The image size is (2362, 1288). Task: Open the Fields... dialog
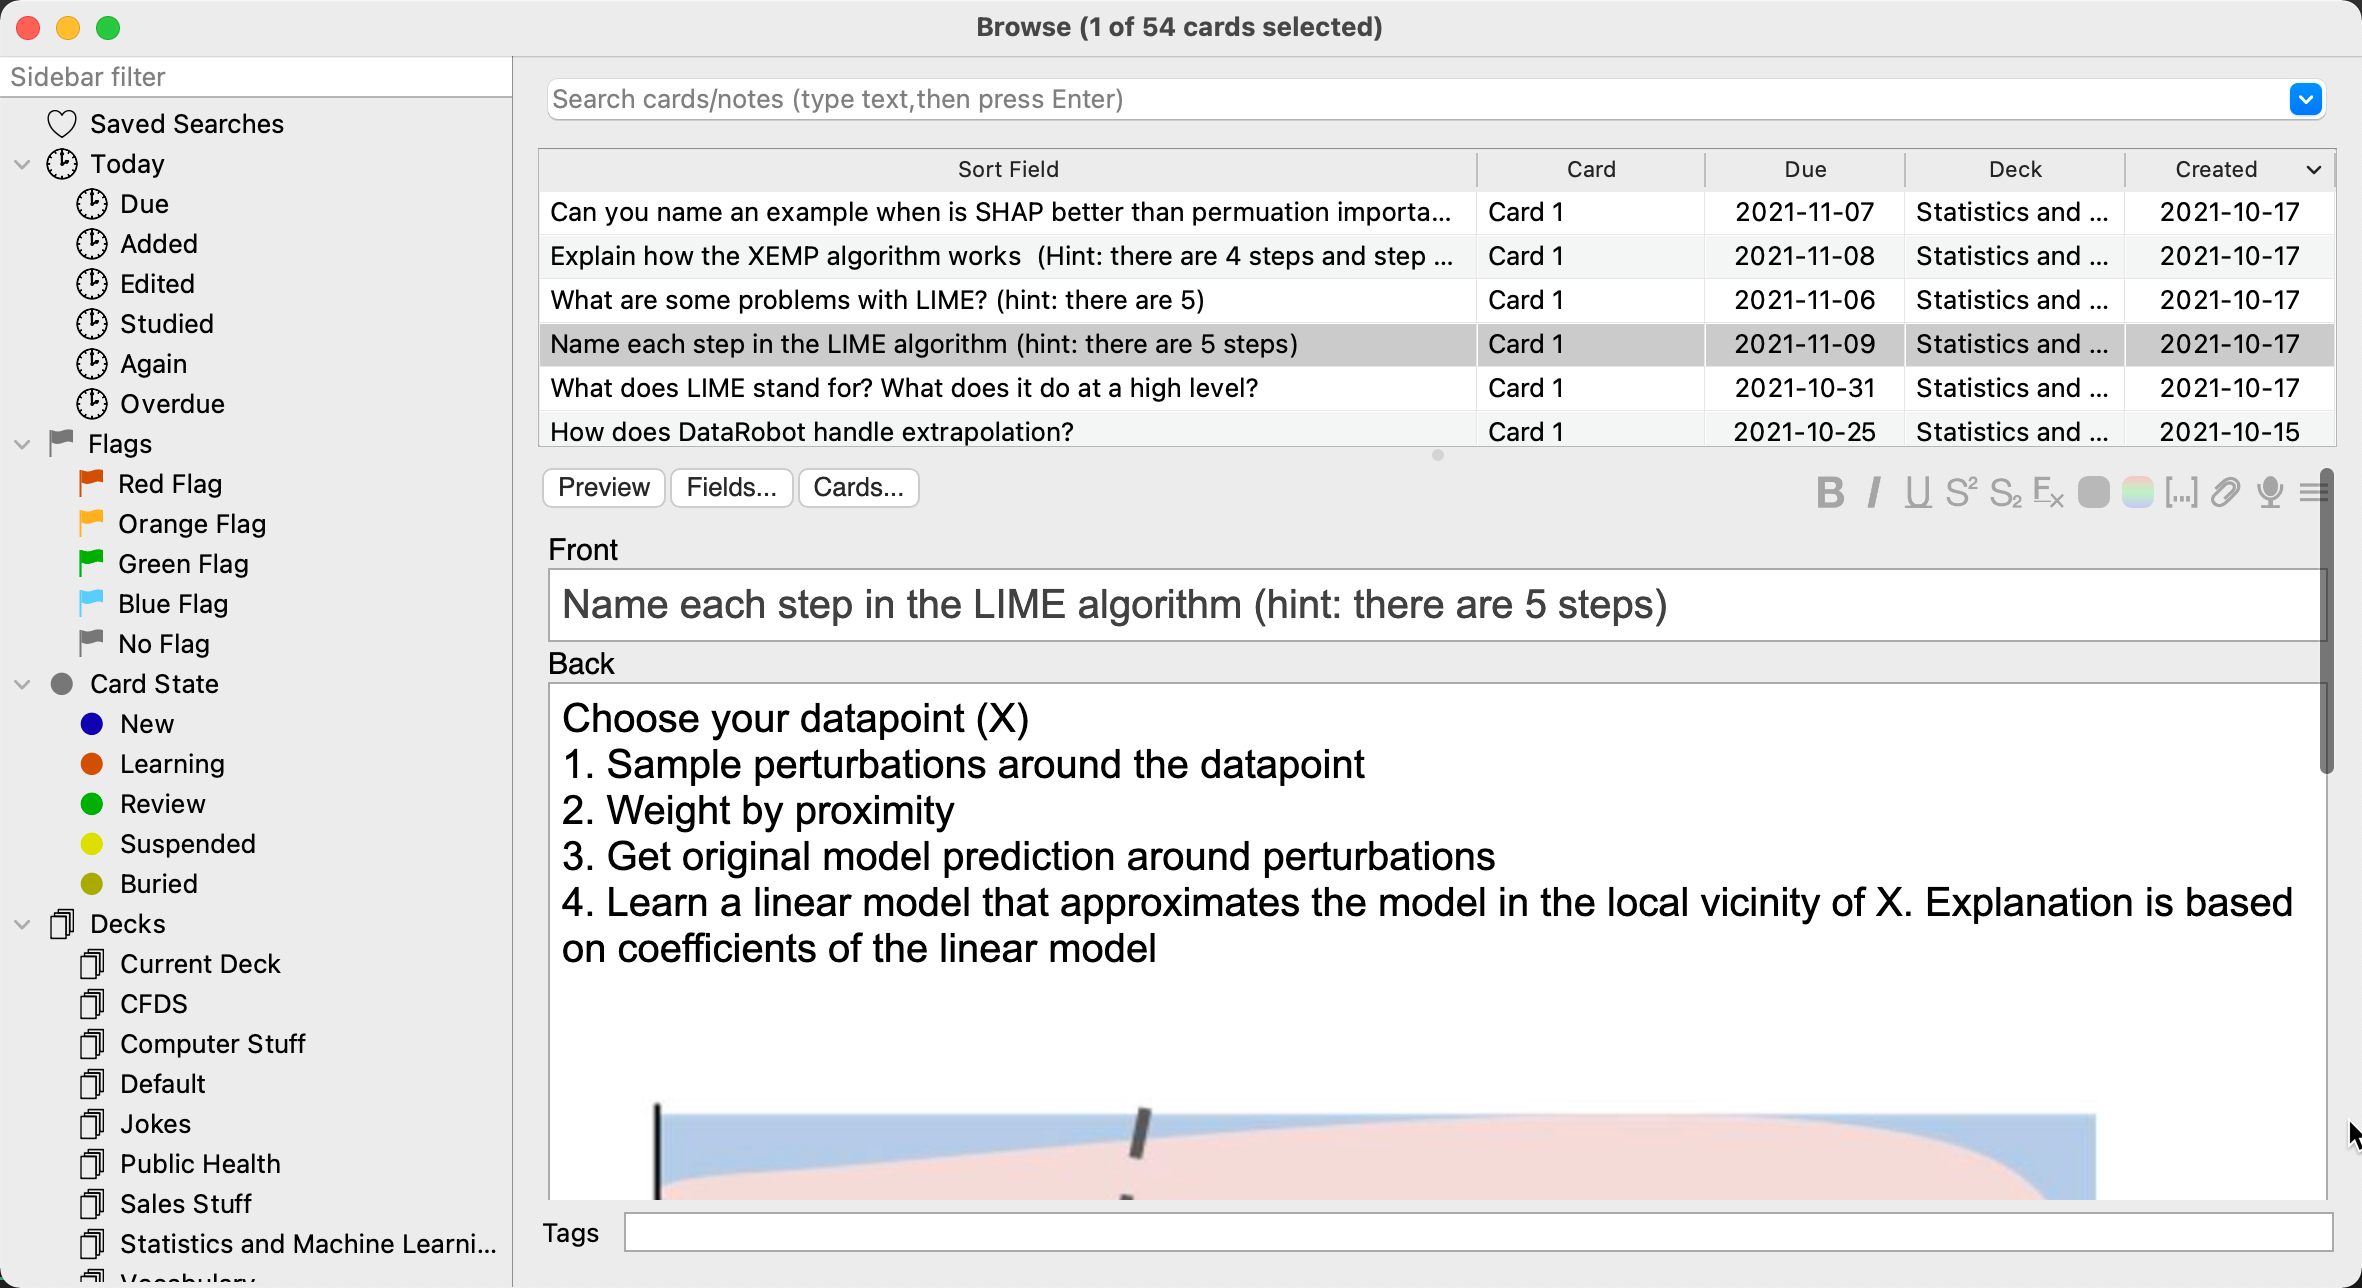coord(731,487)
